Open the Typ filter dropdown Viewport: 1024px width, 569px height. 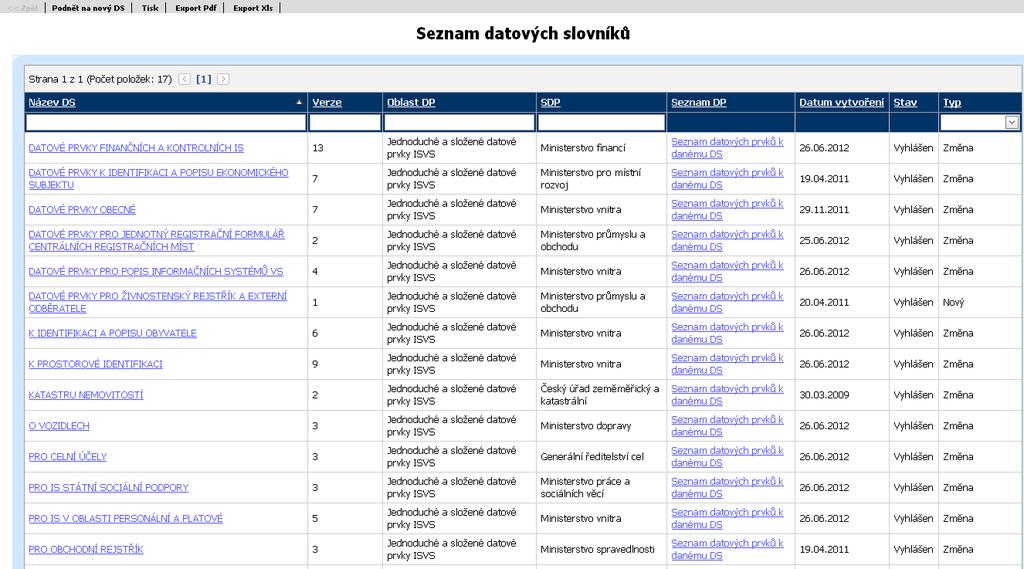pyautogui.click(x=1012, y=122)
